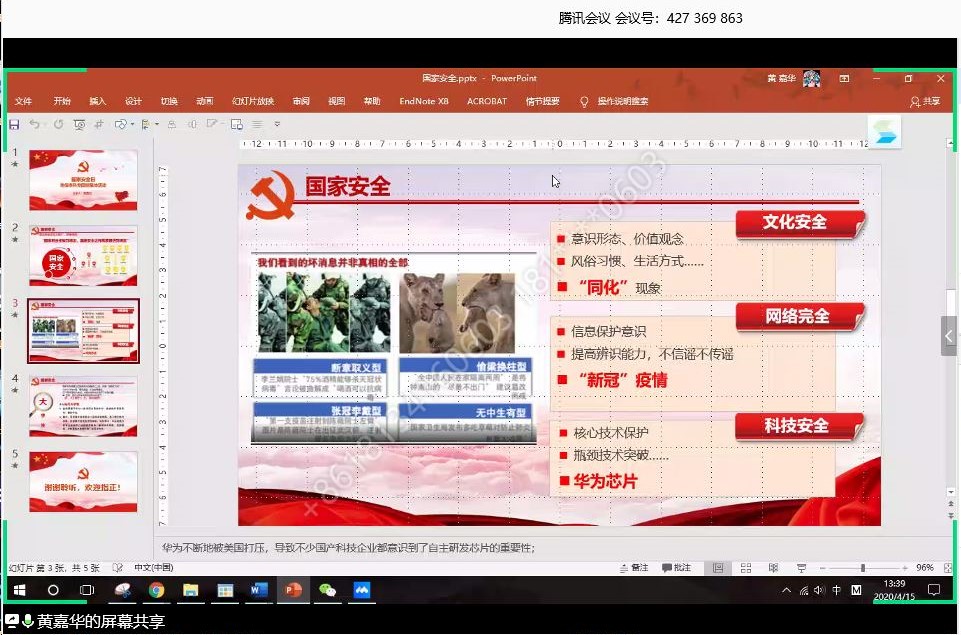
Task: Open the 视图 ribbon tab
Action: pos(336,101)
